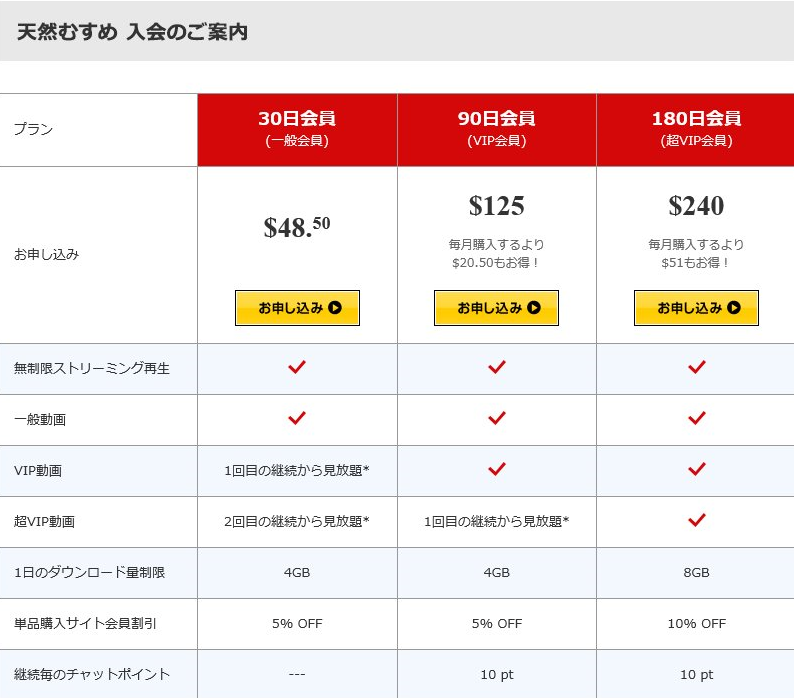This screenshot has height=698, width=798.
Task: Click the 30日会員 お申し込み button
Action: pyautogui.click(x=297, y=308)
